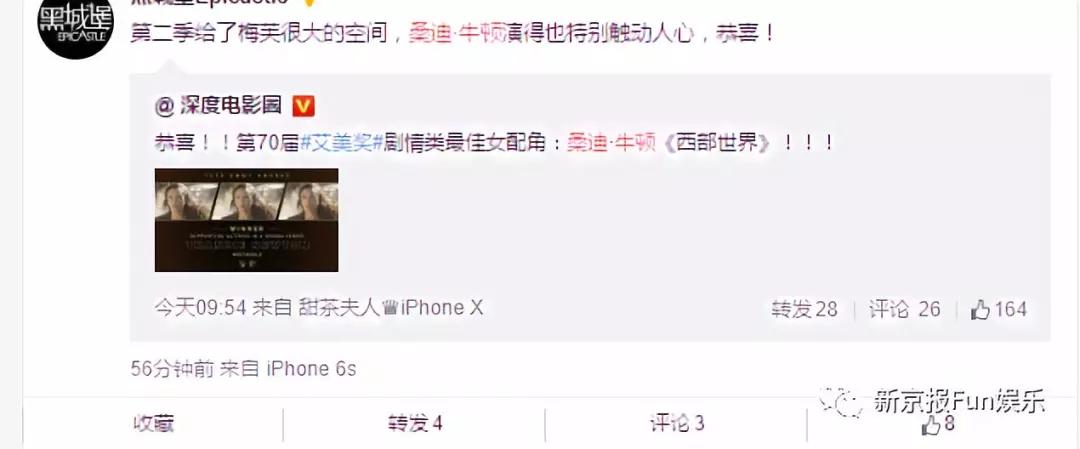This screenshot has width=1080, height=449.
Task: Click the iPhone 6s source link
Action: click(311, 369)
